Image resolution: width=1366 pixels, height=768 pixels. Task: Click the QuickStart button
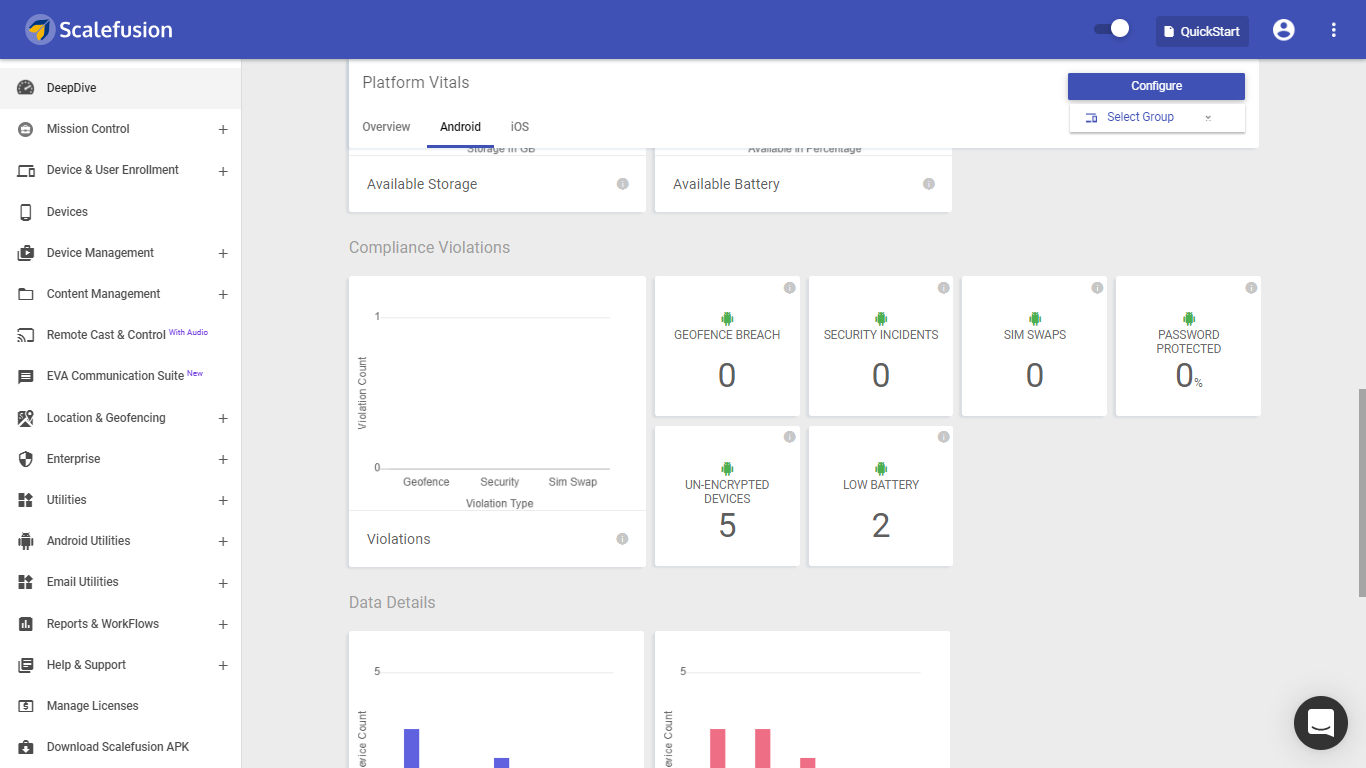(x=1202, y=31)
